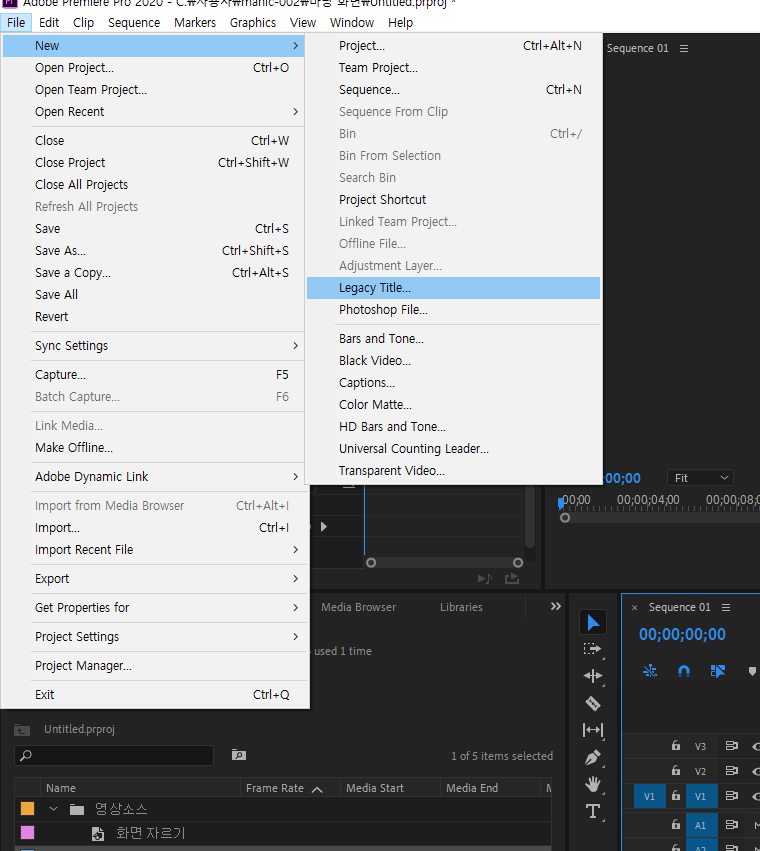Switch to the Media Browser tab
This screenshot has width=760, height=851.
click(x=358, y=607)
